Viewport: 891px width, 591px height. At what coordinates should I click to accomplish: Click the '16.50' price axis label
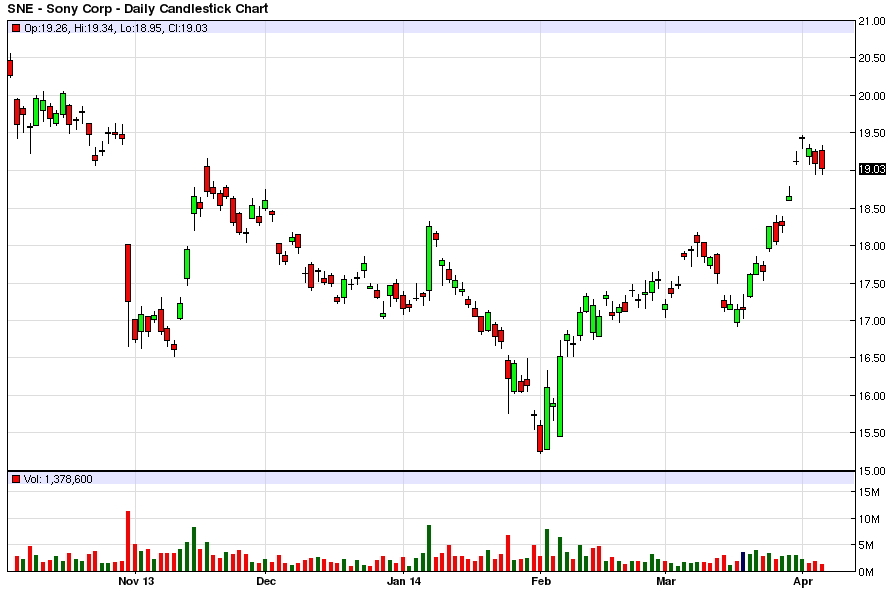coord(872,358)
